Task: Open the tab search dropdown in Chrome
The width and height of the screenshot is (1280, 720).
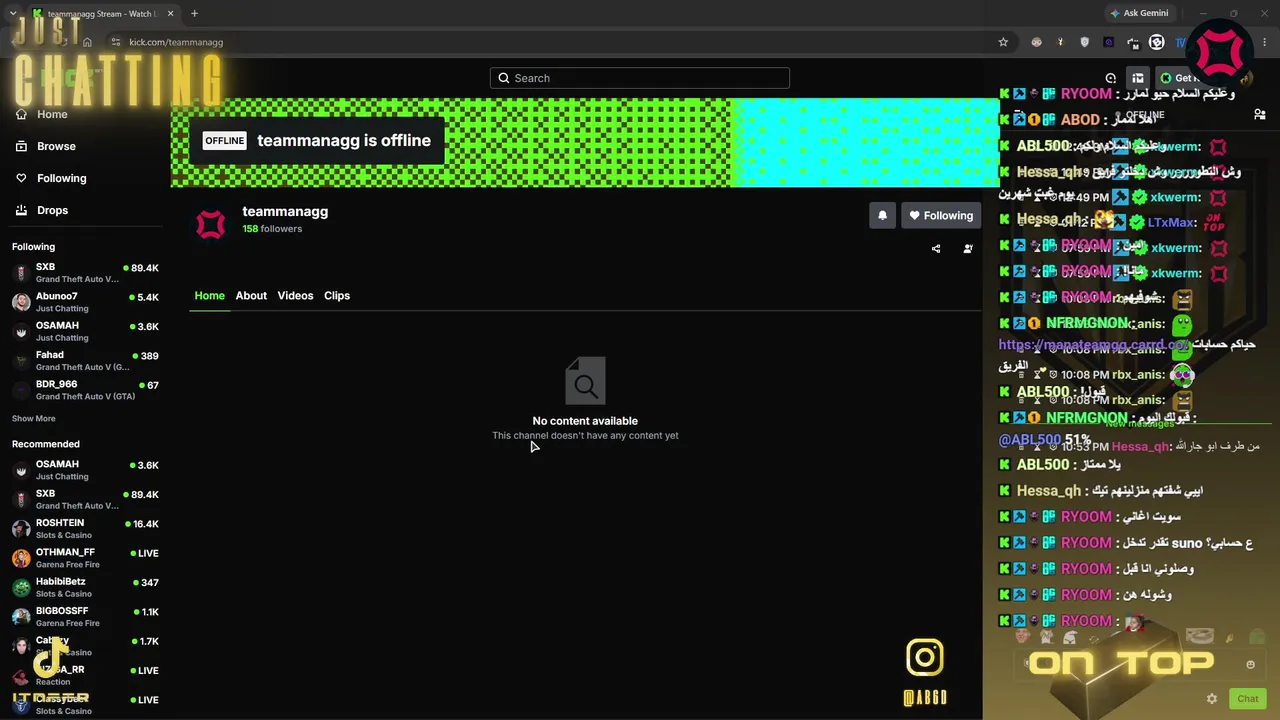Action: point(13,13)
